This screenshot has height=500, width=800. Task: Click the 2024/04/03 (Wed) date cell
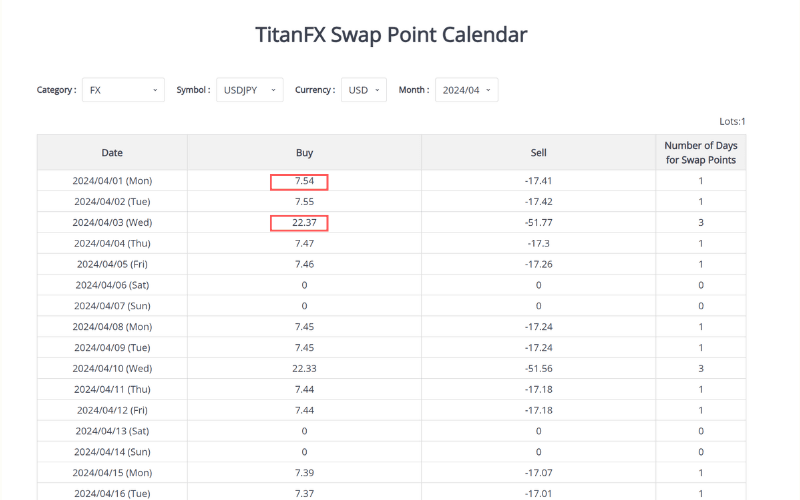pos(112,223)
